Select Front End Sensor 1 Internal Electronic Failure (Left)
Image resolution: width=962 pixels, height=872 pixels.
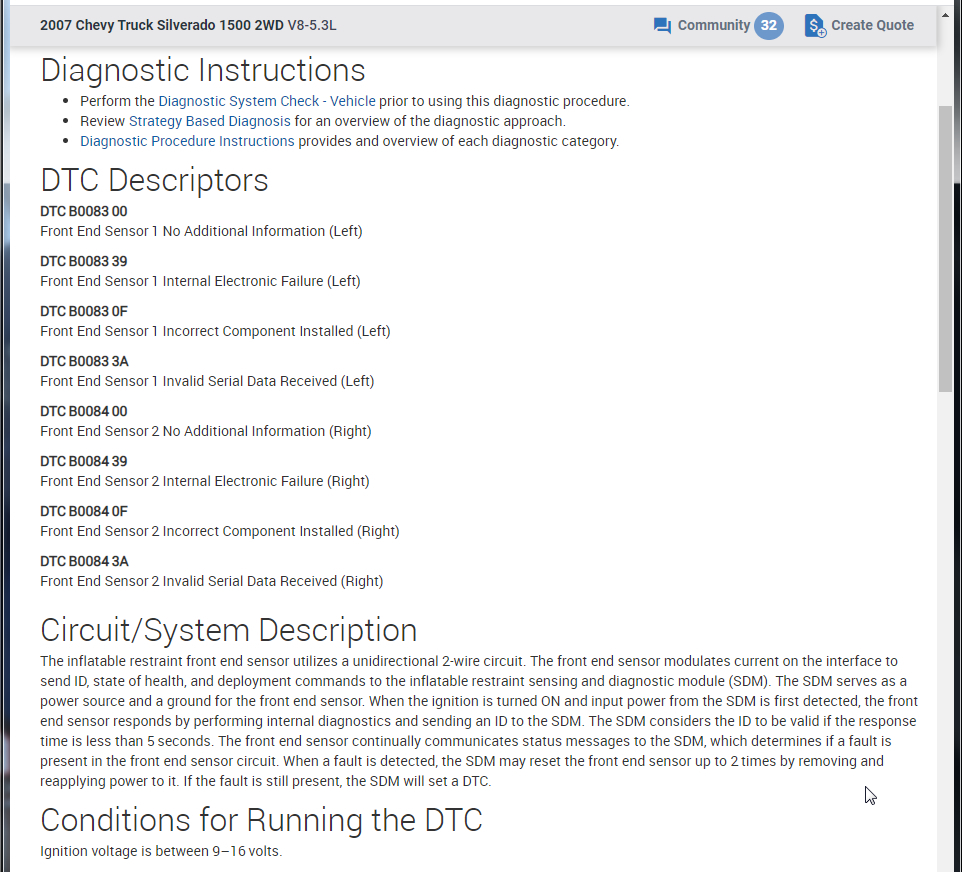point(200,281)
